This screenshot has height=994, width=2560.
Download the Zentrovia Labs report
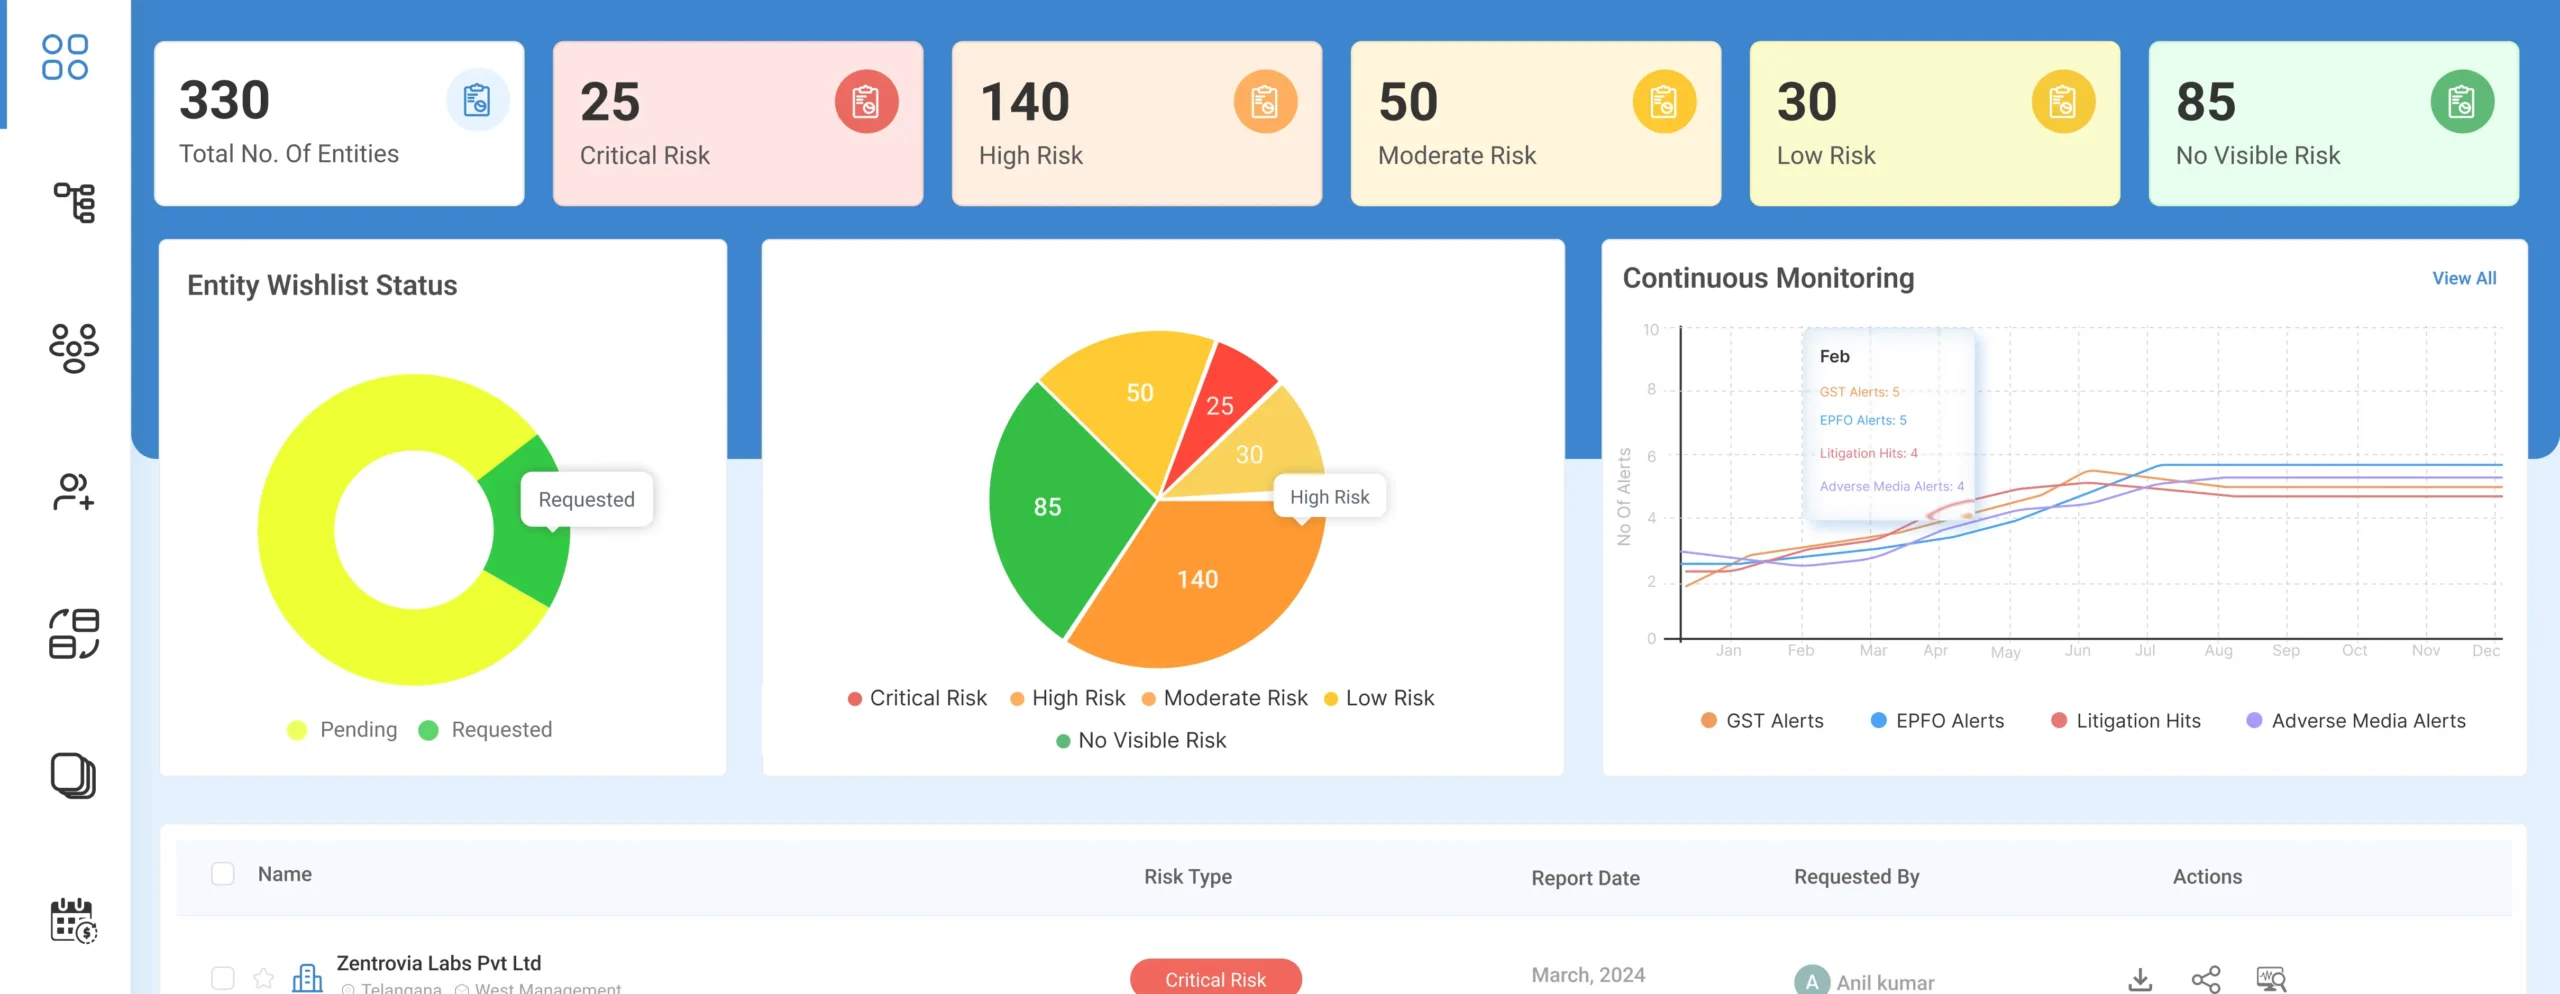(x=2140, y=979)
